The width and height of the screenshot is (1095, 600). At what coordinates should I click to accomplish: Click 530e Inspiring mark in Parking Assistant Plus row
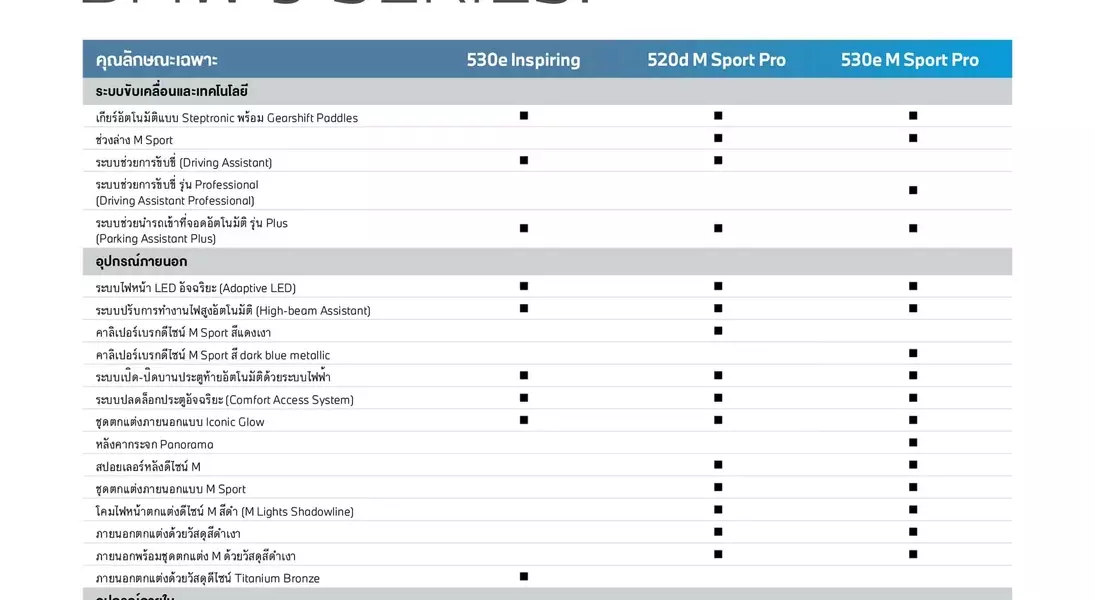click(524, 228)
